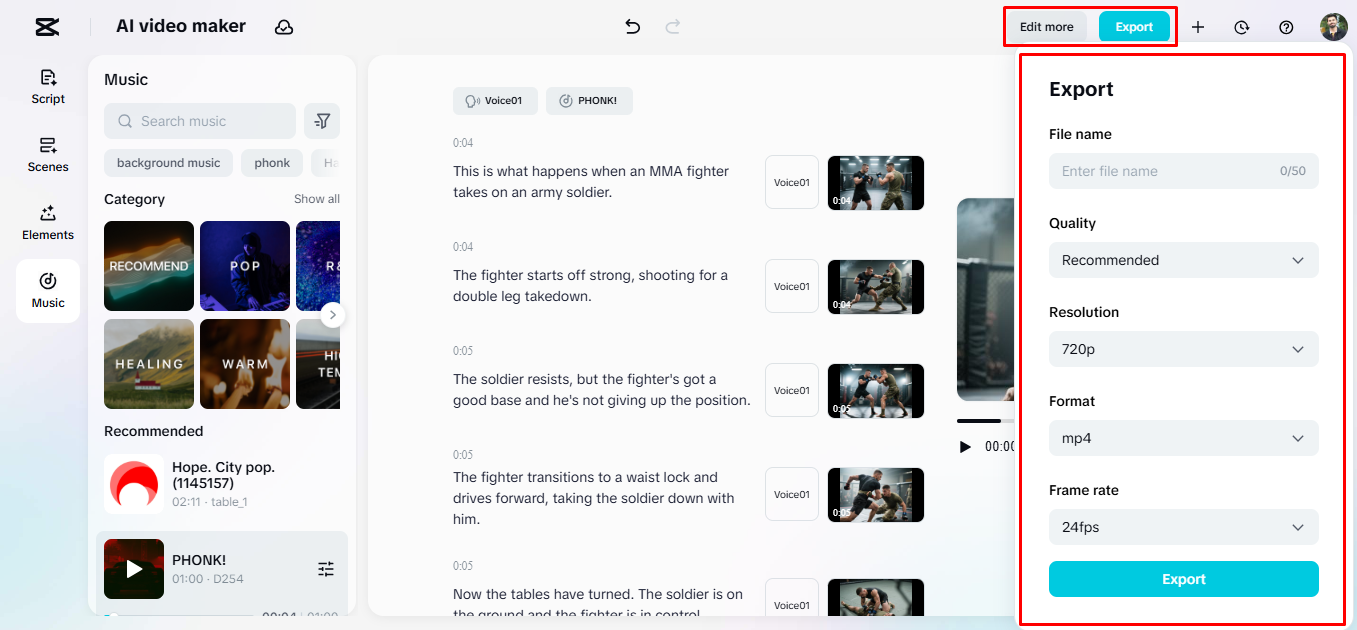Click Export button in Export panel

click(x=1184, y=579)
